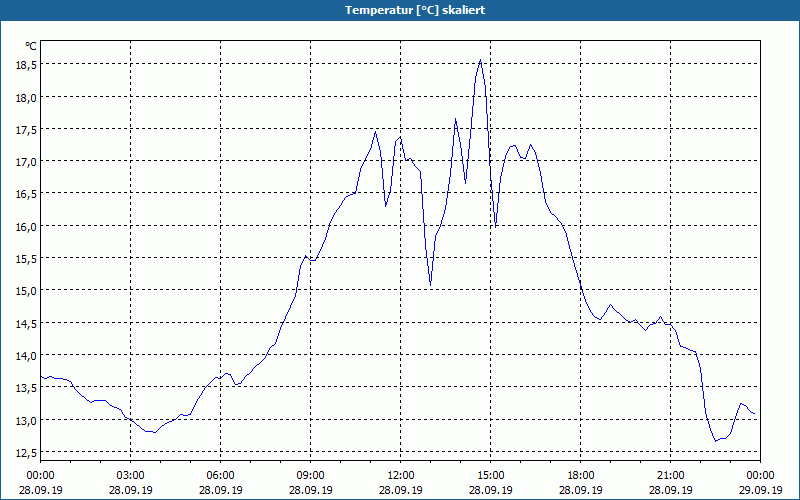The image size is (800, 500).
Task: Select the 18,0 y-axis label
Action: coord(26,97)
